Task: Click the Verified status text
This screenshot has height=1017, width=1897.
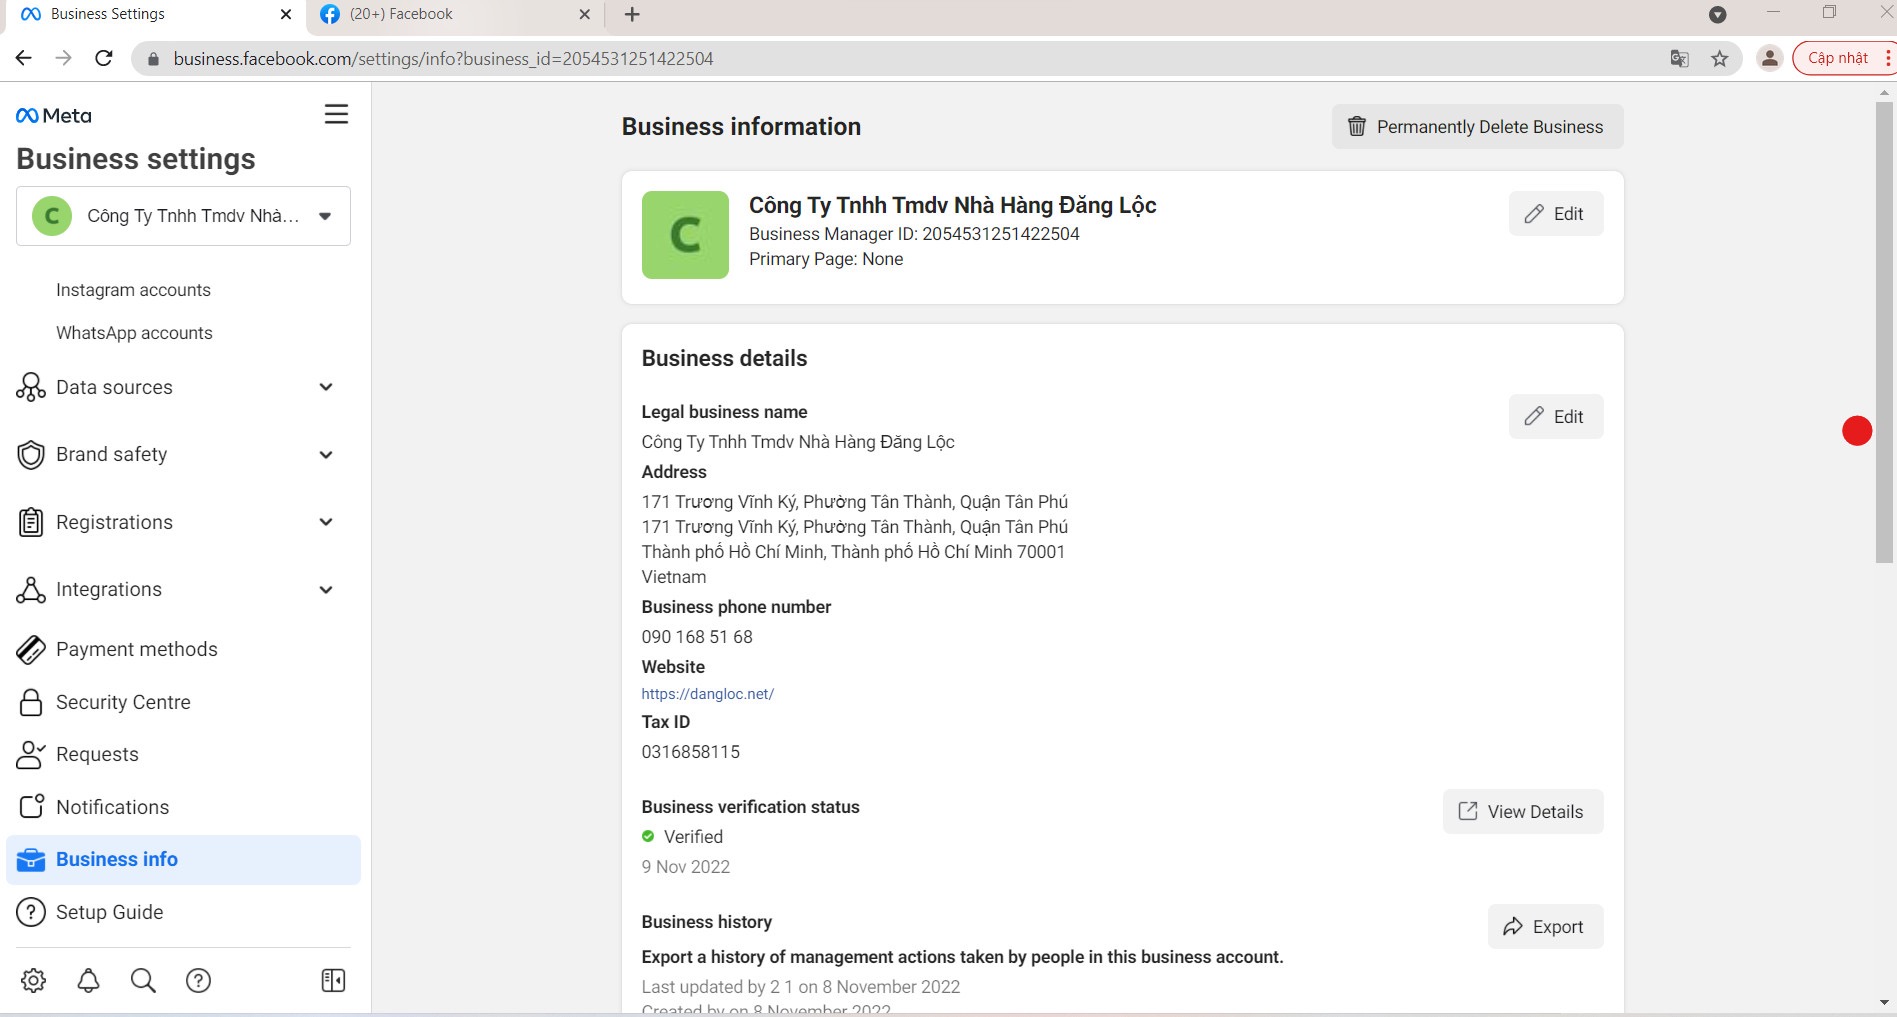Action: [693, 837]
